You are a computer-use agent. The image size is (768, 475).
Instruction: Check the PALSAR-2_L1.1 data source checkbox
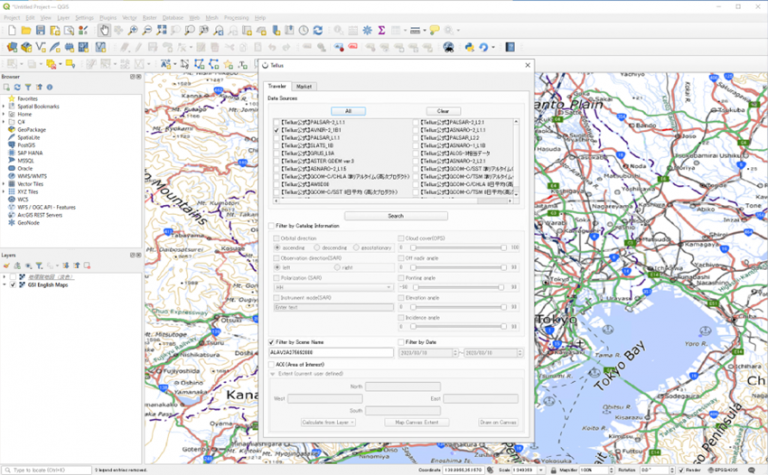click(x=277, y=122)
